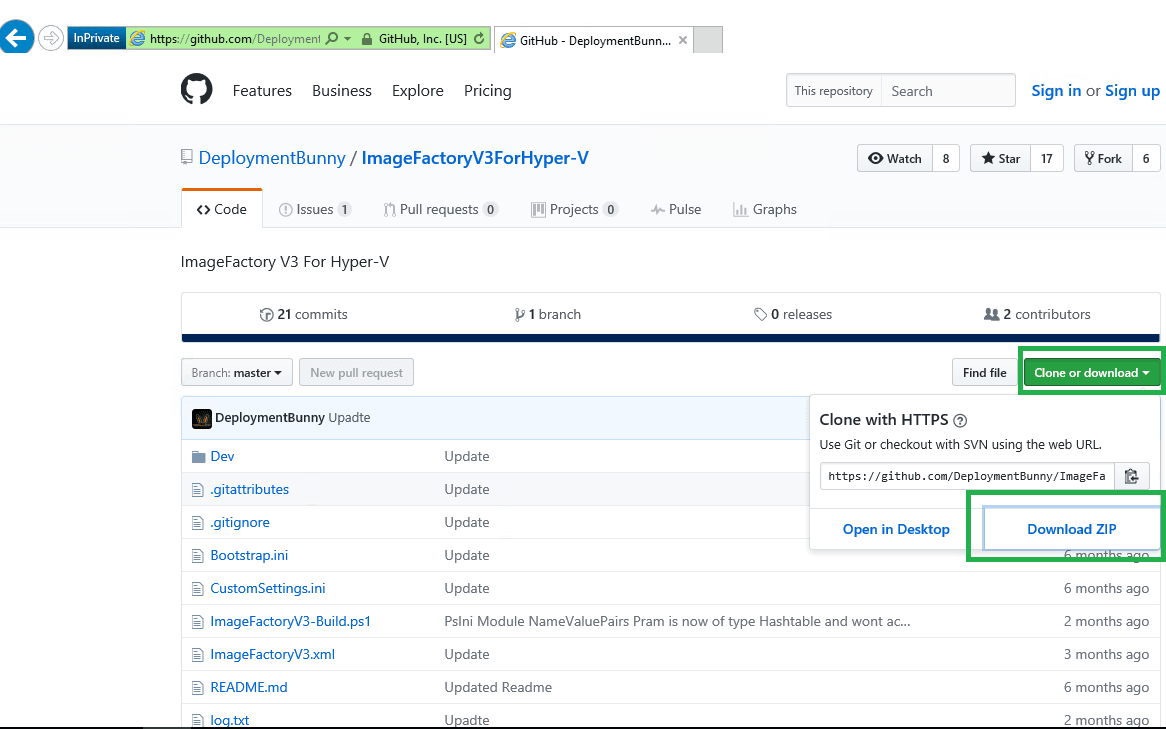This screenshot has height=729, width=1166.
Task: Click the browser forward arrow button
Action: click(x=51, y=38)
